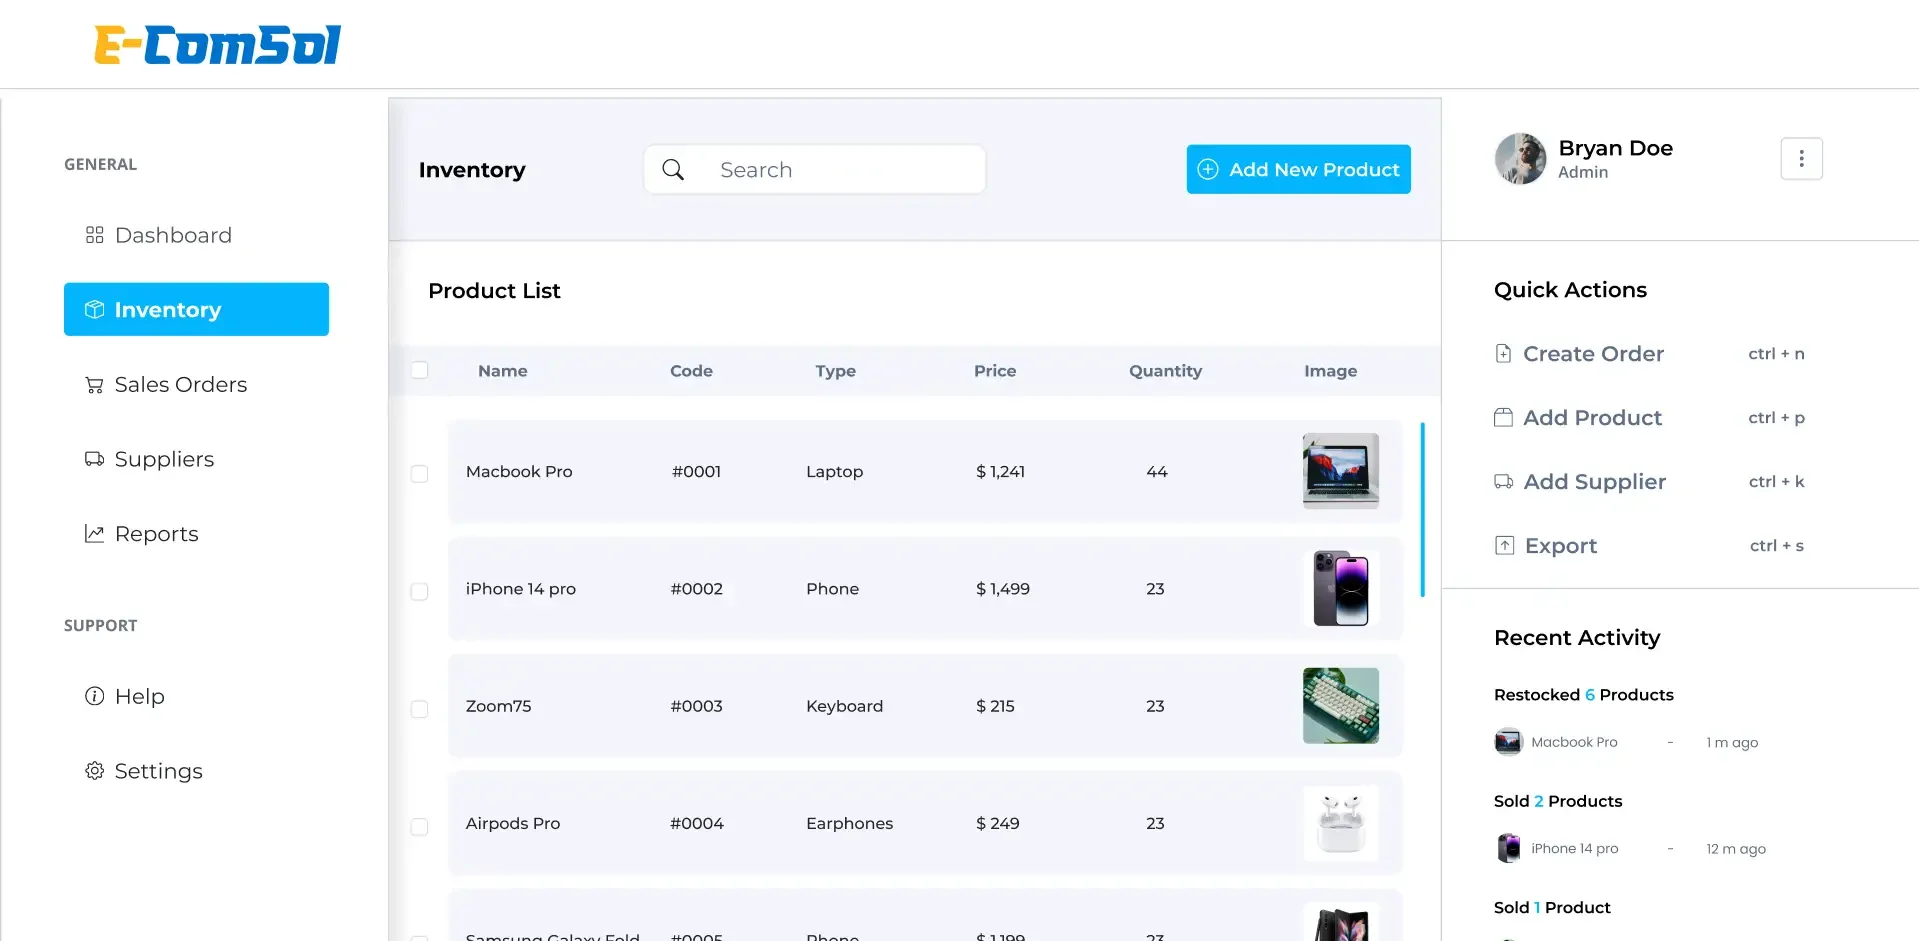Click the Reports chart icon
1920x941 pixels.
95,534
